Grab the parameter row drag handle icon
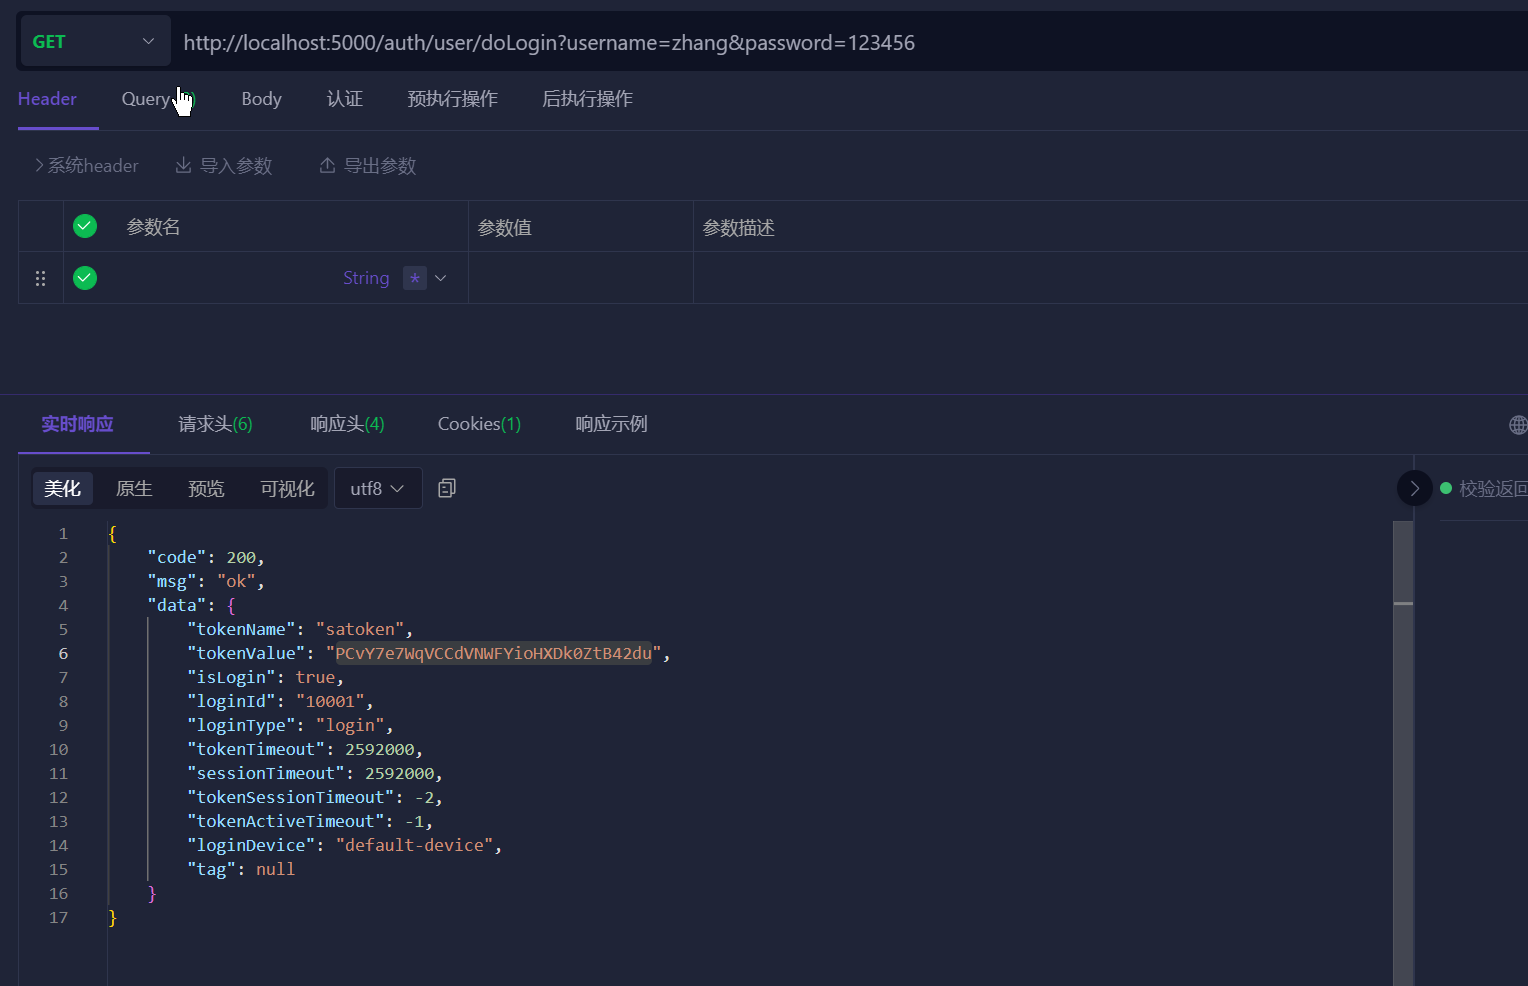Screen dimensions: 1528x986 pos(41,278)
